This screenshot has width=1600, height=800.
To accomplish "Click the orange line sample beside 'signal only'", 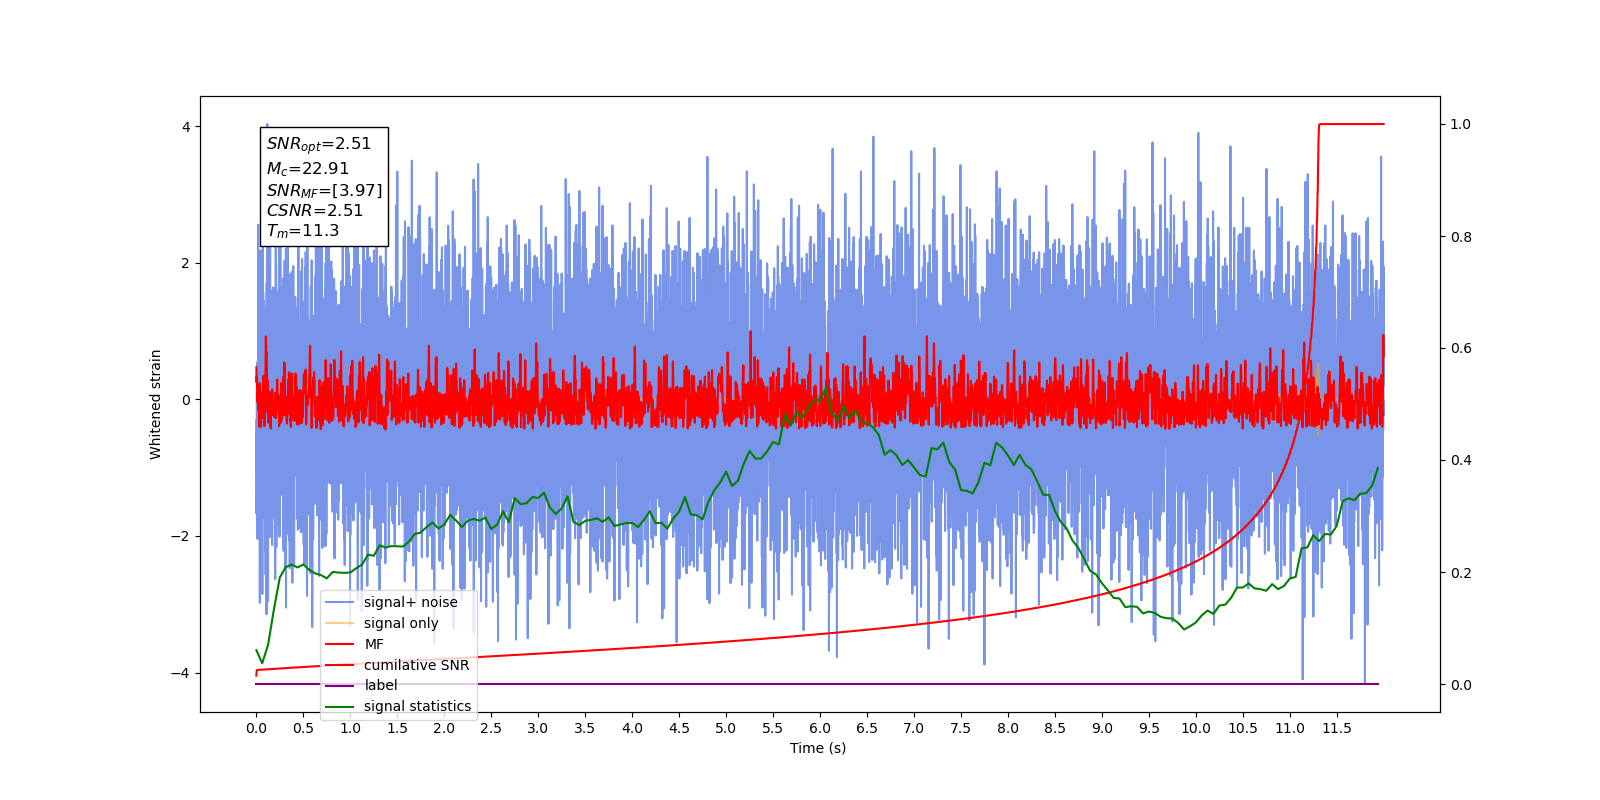I will point(340,623).
